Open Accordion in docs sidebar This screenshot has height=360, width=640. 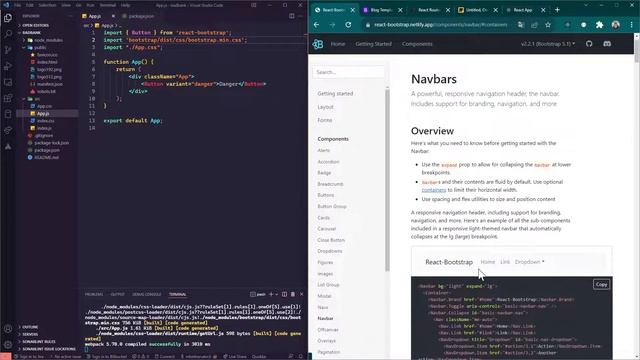pos(328,162)
